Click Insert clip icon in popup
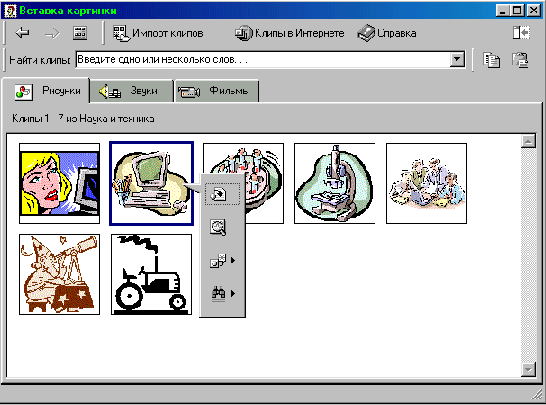This screenshot has height=405, width=546. 222,194
